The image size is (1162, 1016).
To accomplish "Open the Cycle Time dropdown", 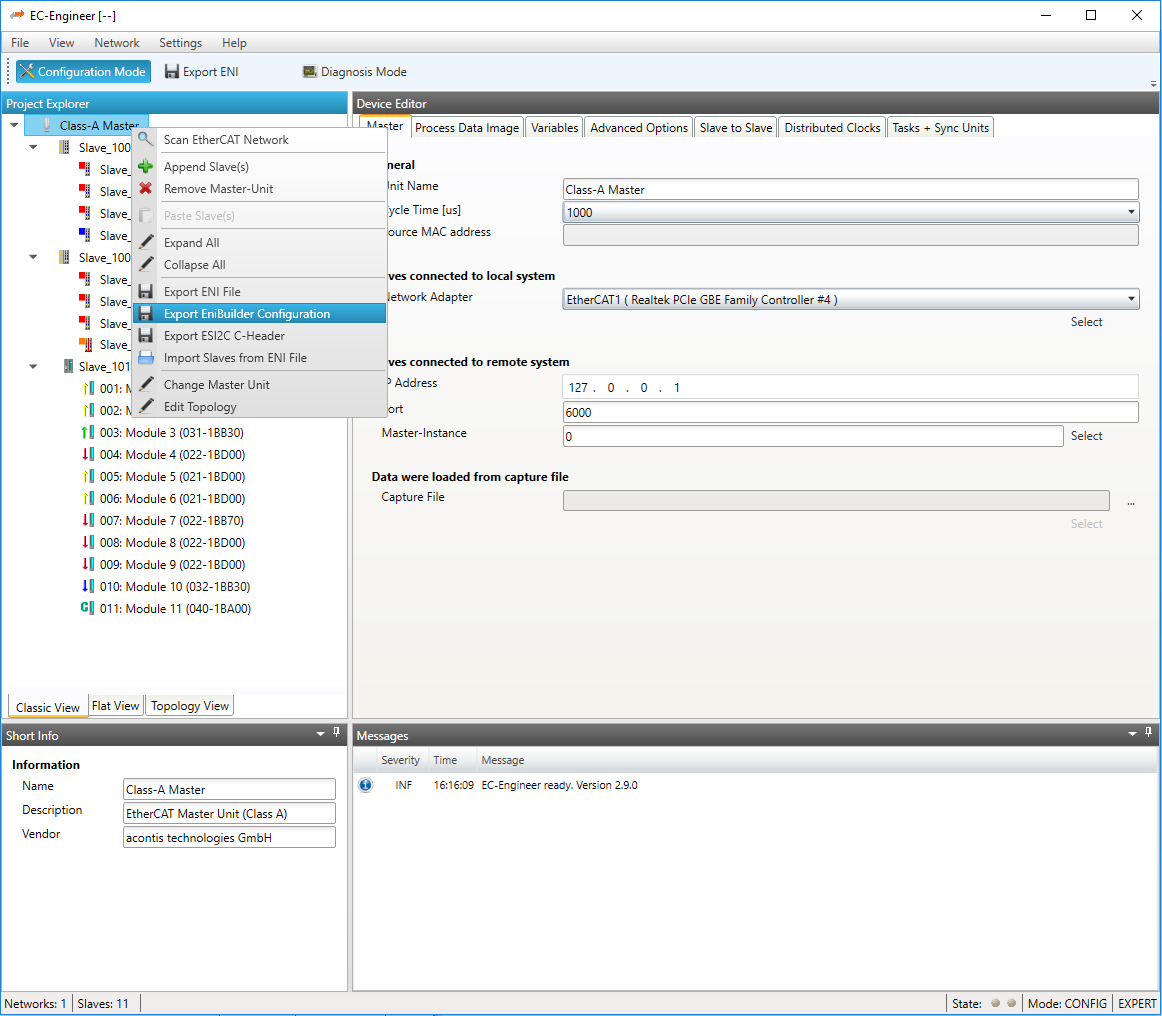I will (x=1131, y=212).
